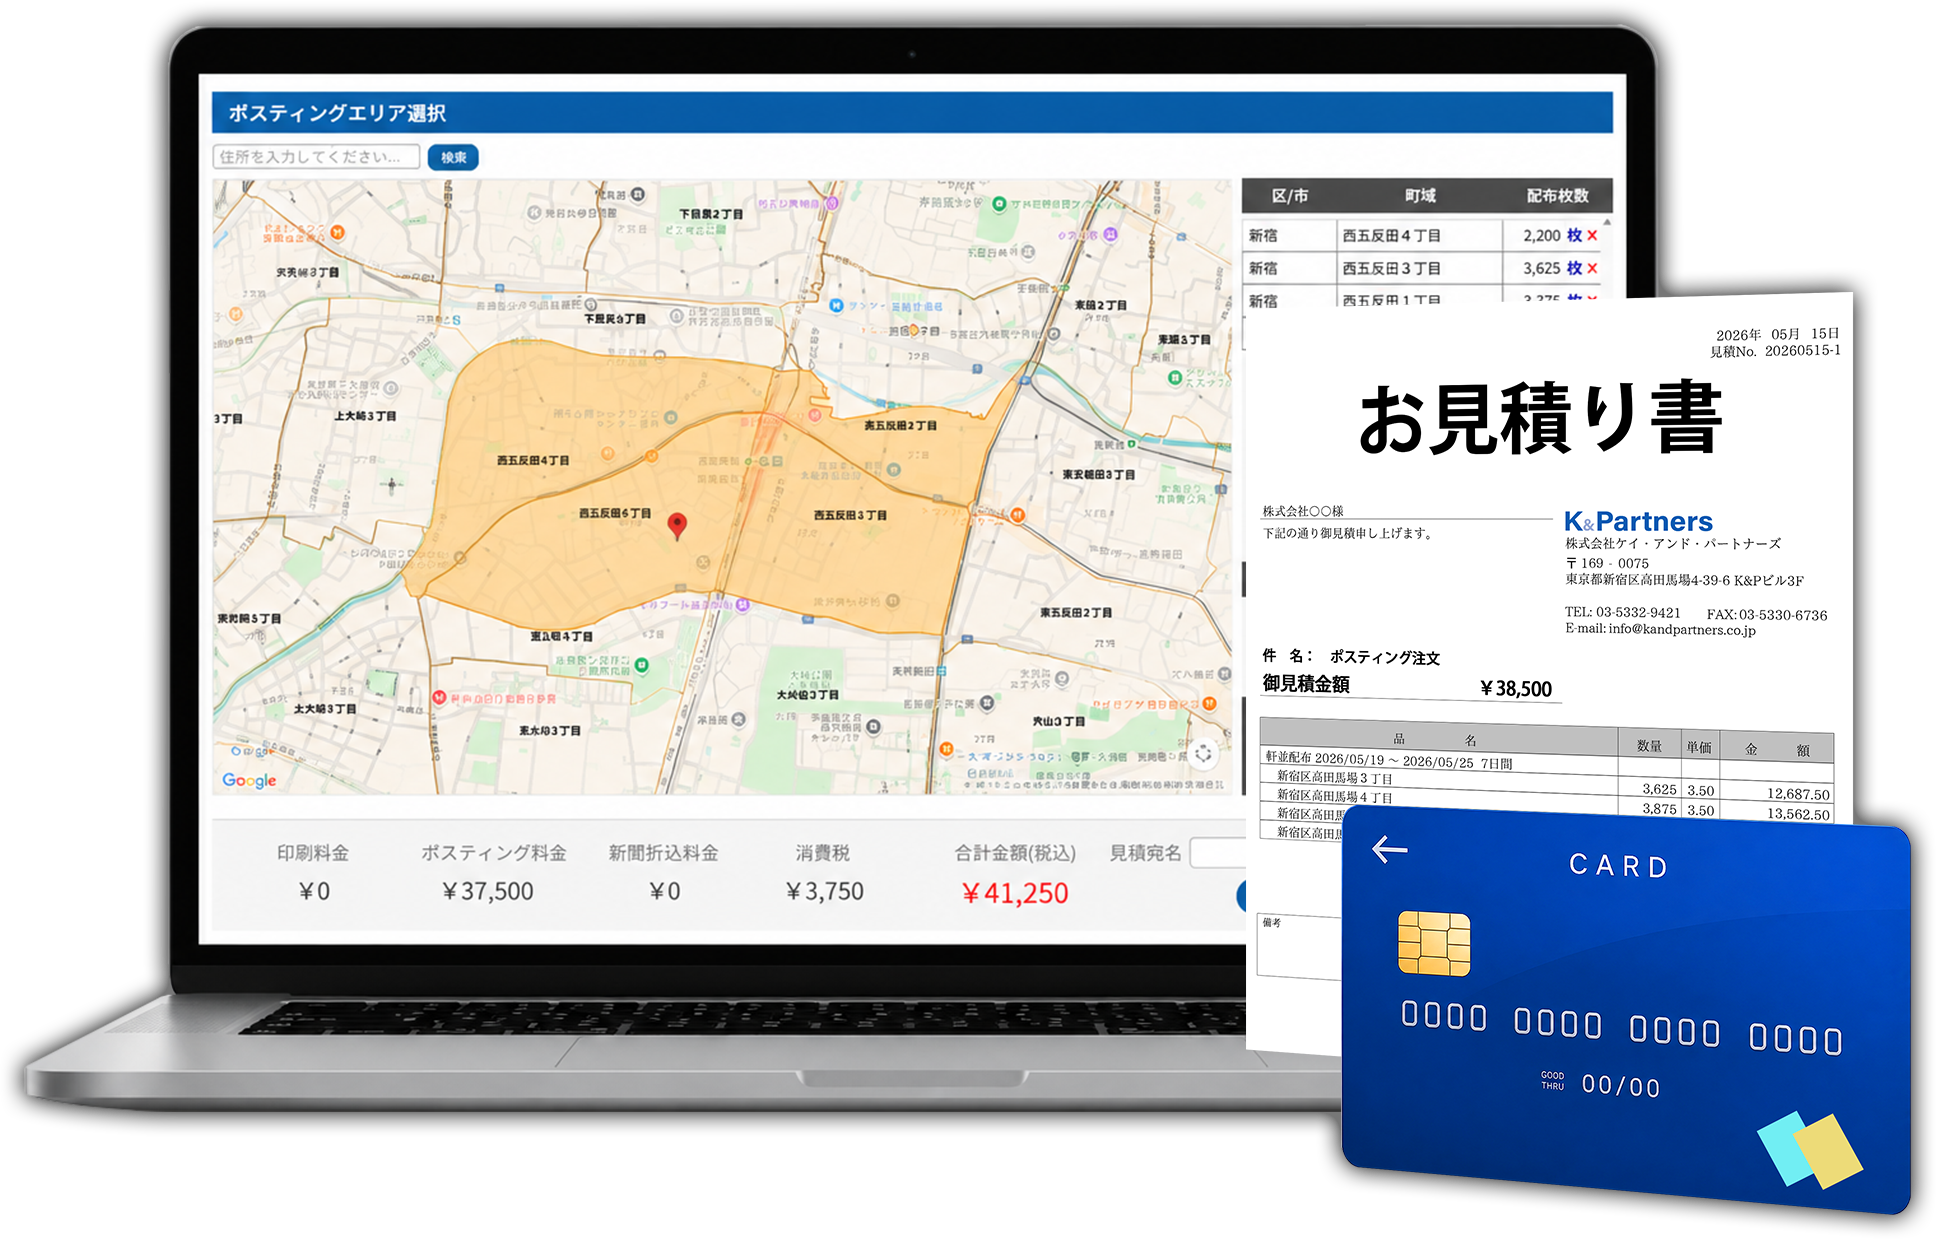Tap the back arrow on the blue card
Viewport: 1936px width, 1240px height.
[1390, 849]
